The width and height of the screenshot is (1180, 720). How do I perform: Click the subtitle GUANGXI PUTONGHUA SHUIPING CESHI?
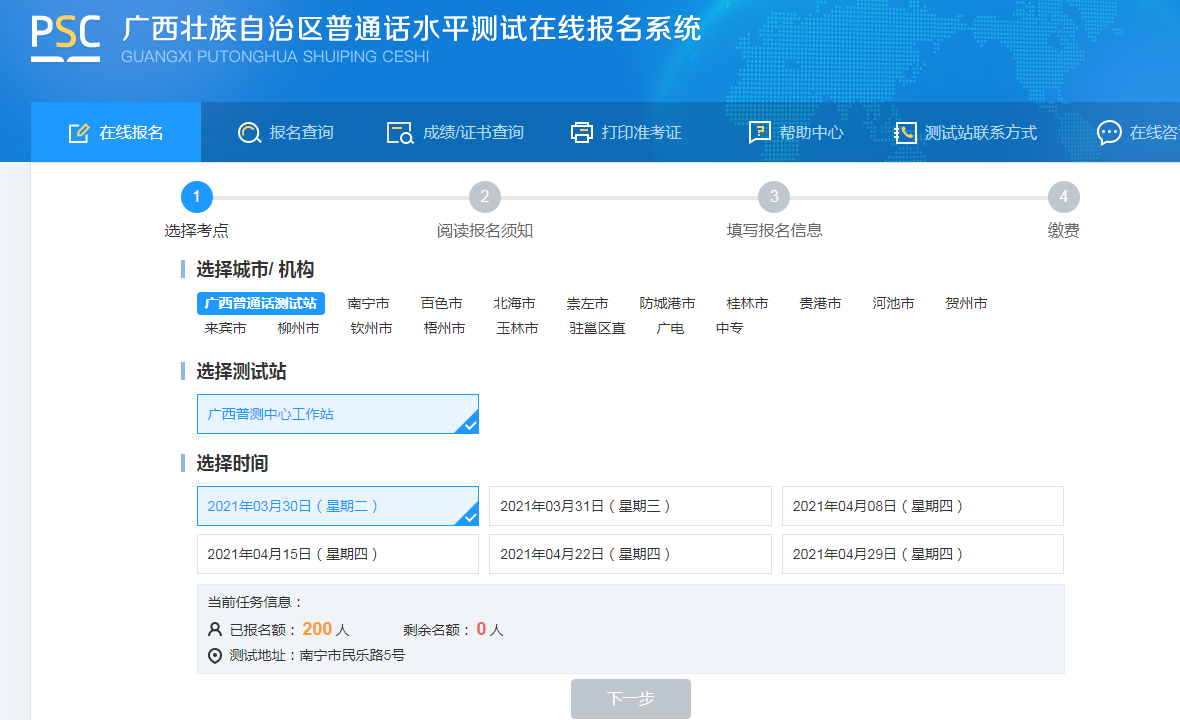pyautogui.click(x=275, y=56)
